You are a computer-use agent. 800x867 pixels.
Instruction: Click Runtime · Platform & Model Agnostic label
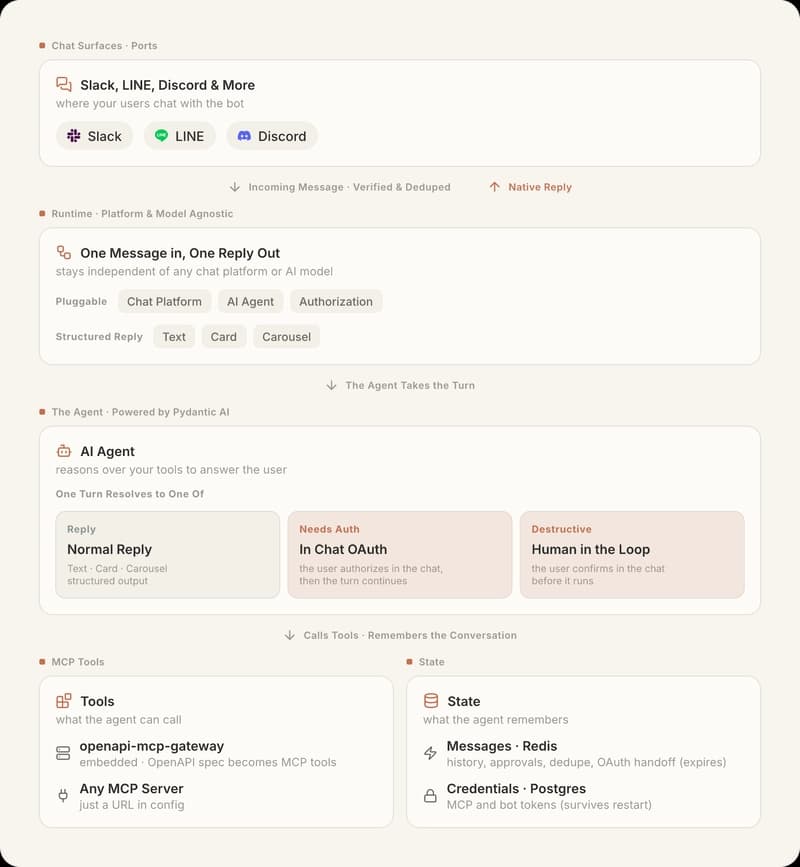click(142, 213)
